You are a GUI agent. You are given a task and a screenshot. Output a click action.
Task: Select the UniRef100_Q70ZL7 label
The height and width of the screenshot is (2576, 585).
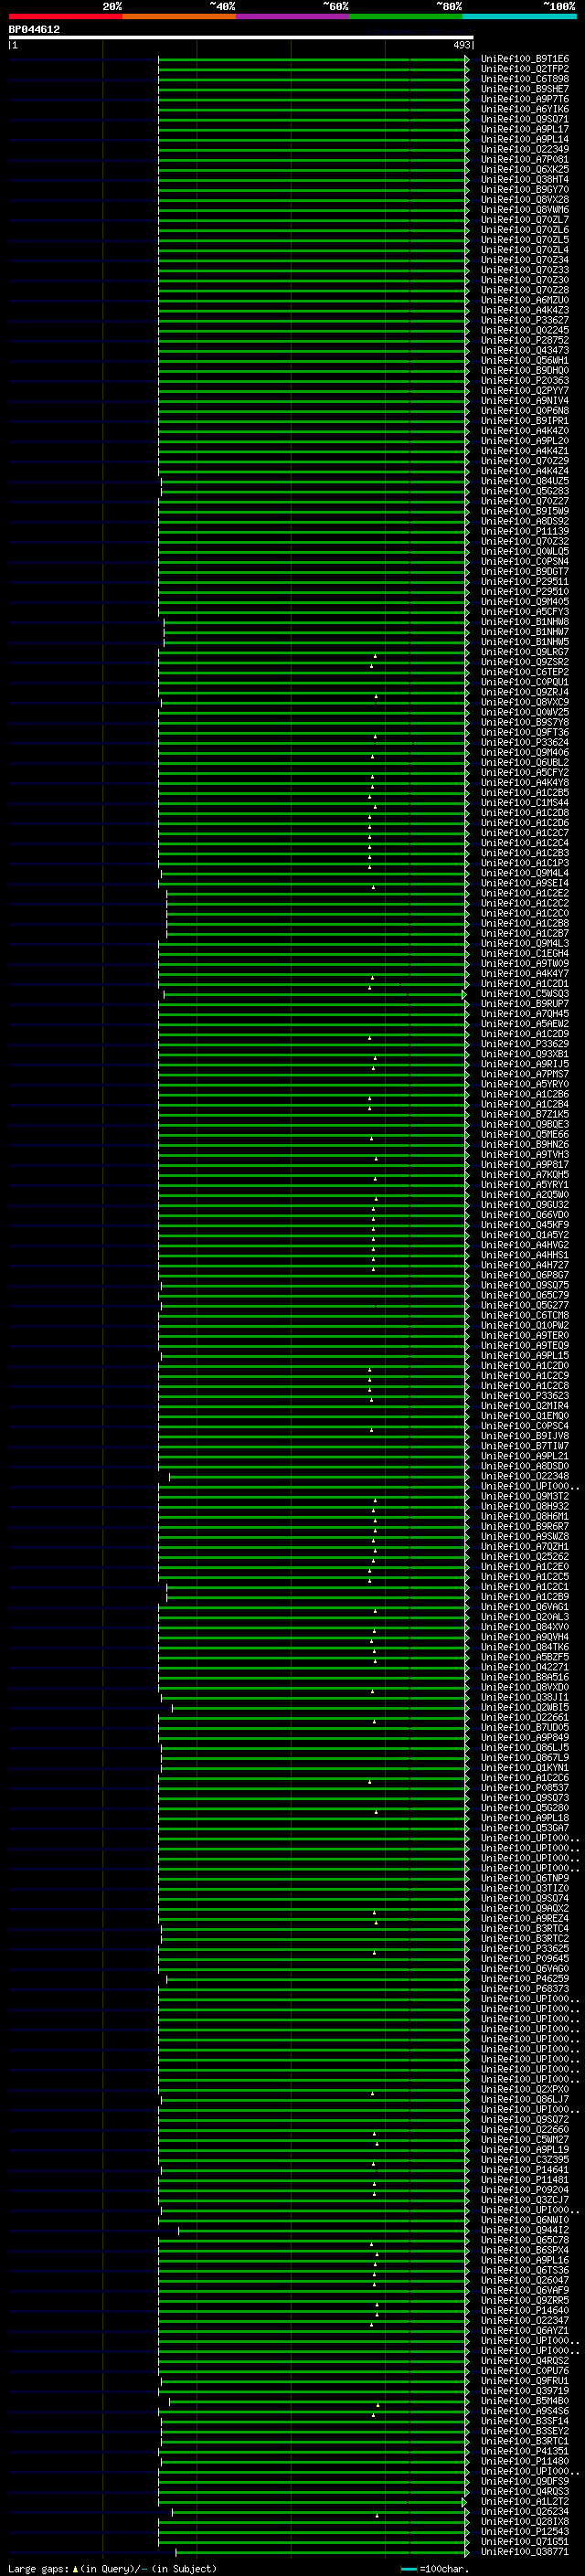click(525, 220)
